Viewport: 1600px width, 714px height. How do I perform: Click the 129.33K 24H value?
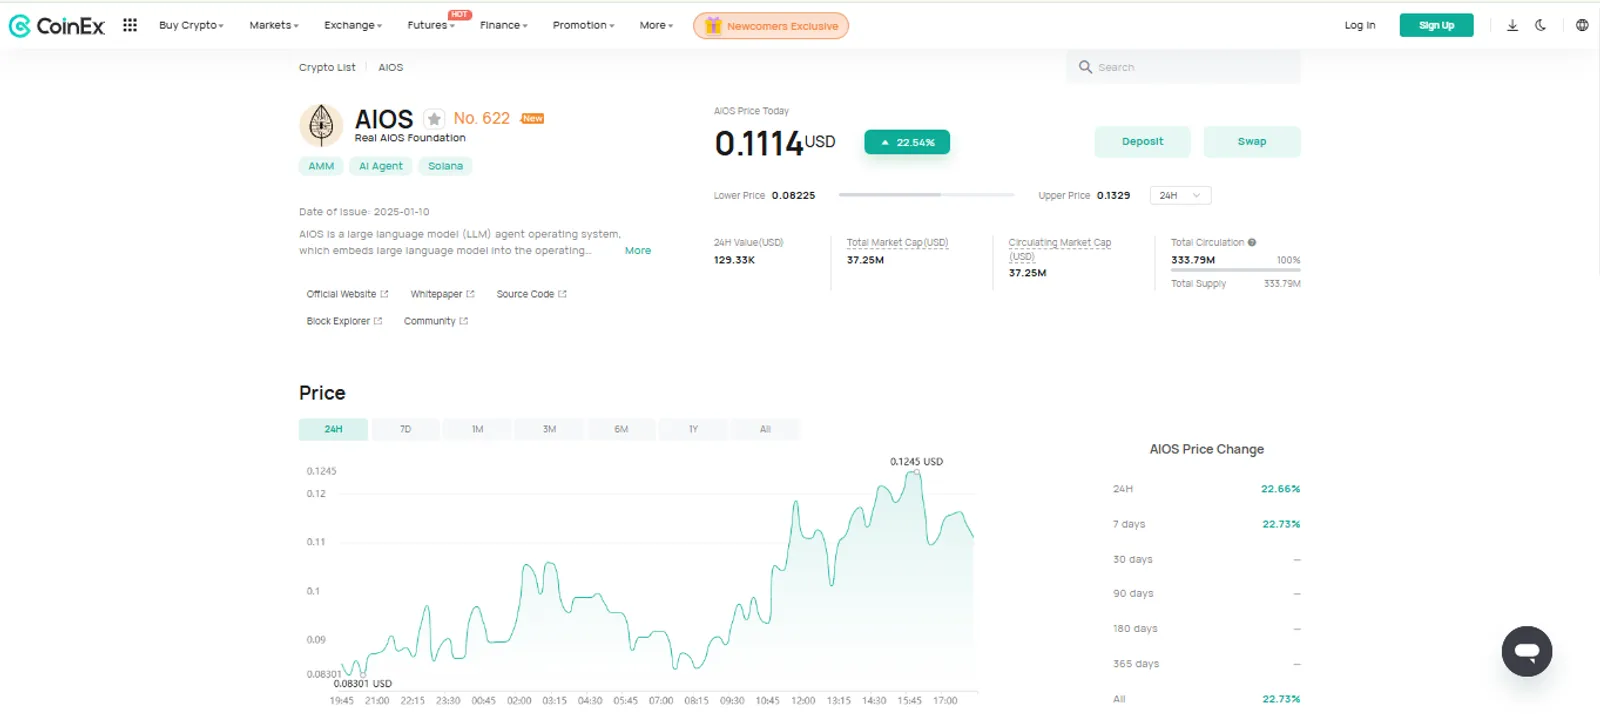click(734, 260)
